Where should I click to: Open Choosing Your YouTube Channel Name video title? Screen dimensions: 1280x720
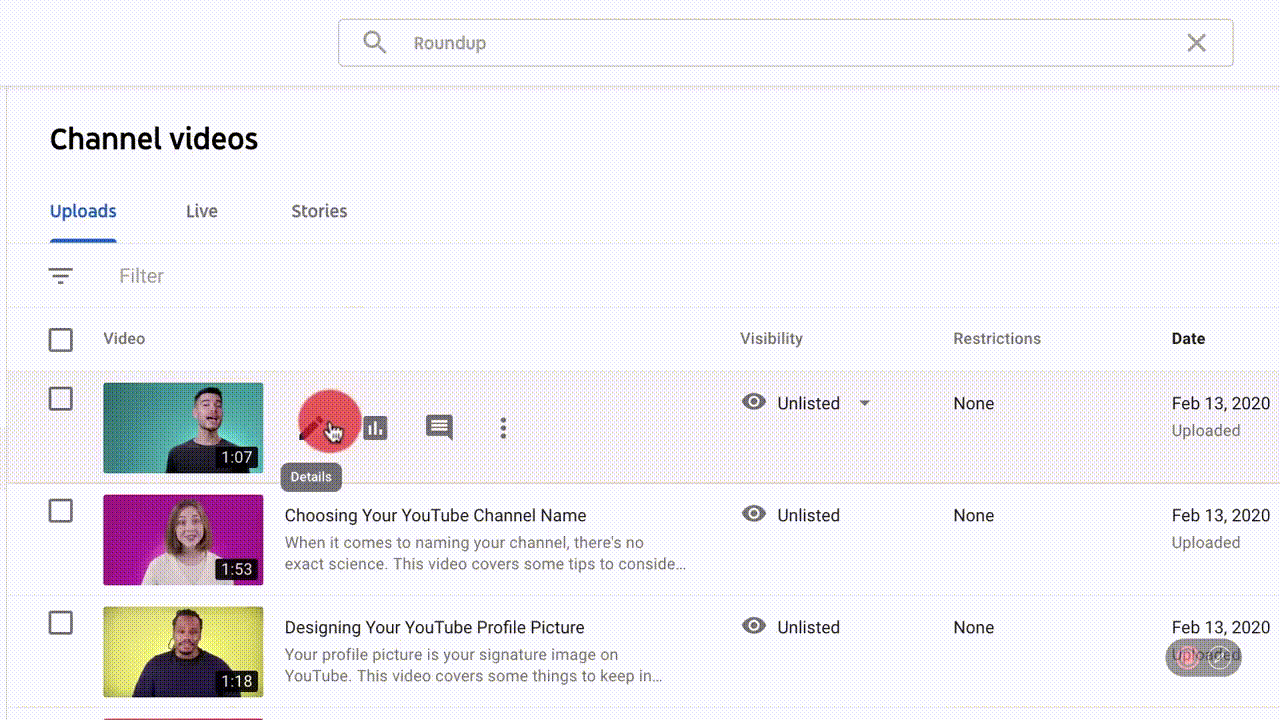coord(435,516)
